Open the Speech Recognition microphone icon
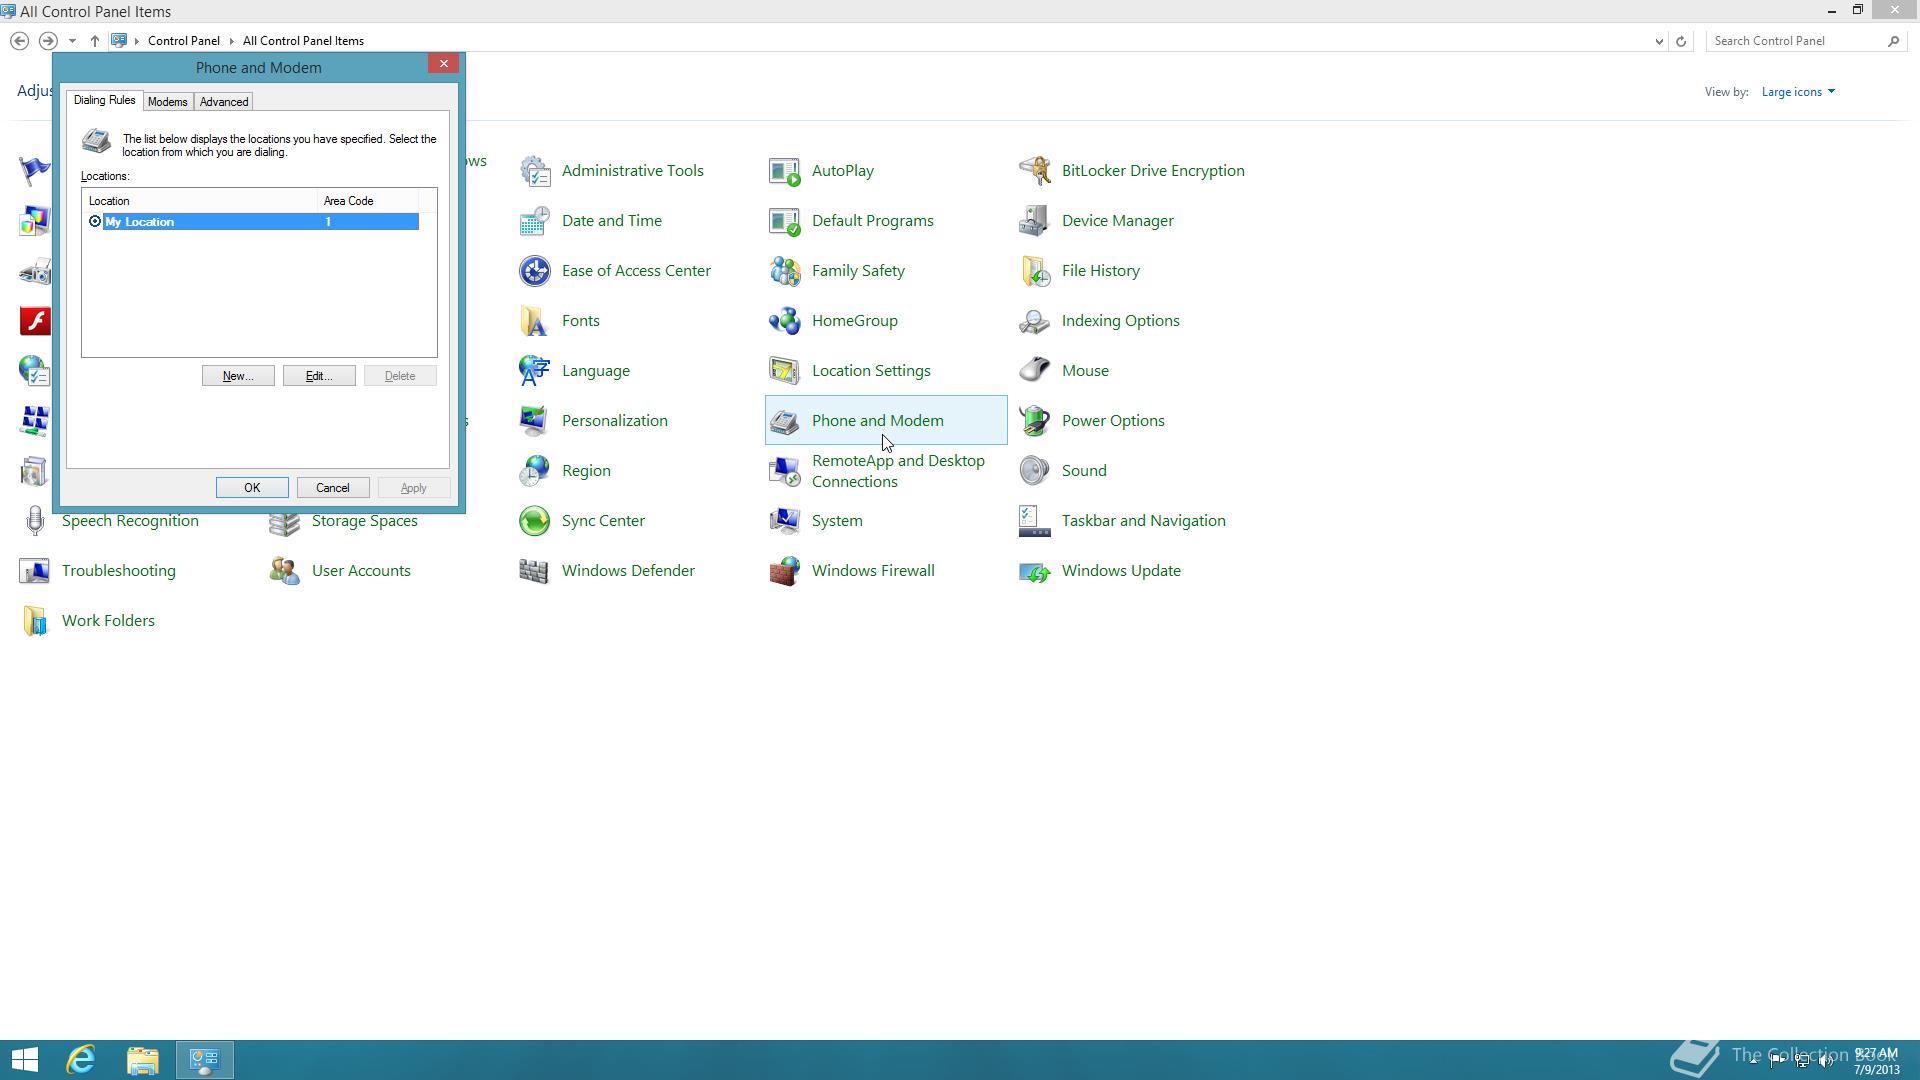This screenshot has height=1080, width=1920. click(x=35, y=521)
